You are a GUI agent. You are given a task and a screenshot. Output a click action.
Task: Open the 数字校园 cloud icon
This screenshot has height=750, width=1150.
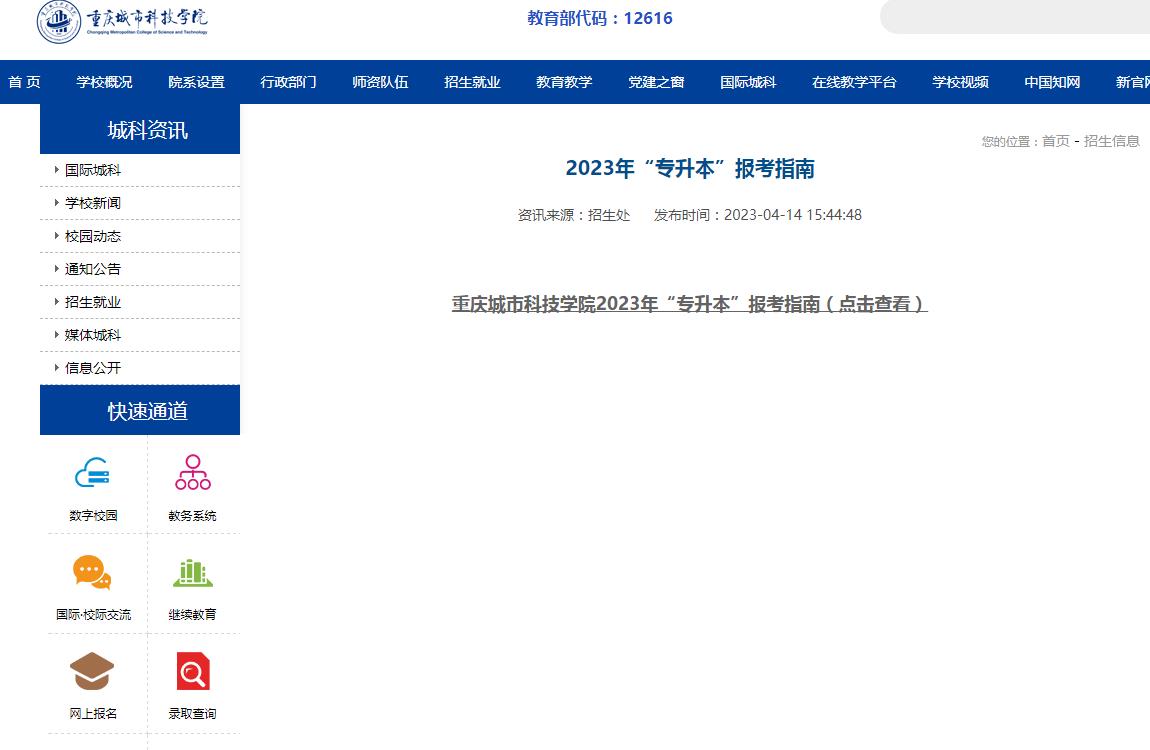tap(92, 473)
